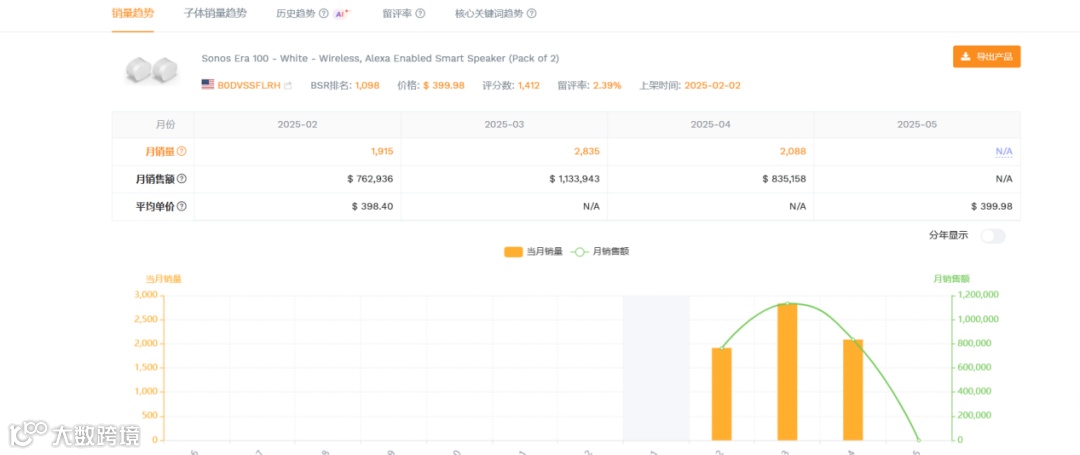Screen dimensions: 1080x455
Task: Open ASIN B0DVSSFLRH link
Action: (x=249, y=85)
